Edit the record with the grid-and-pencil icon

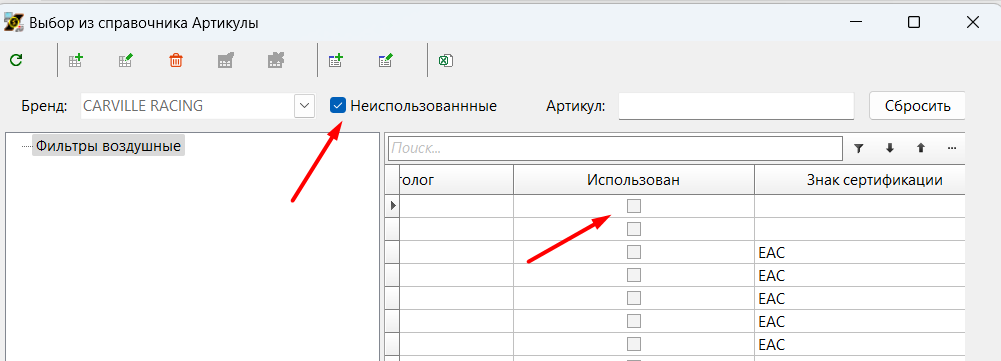tap(126, 61)
